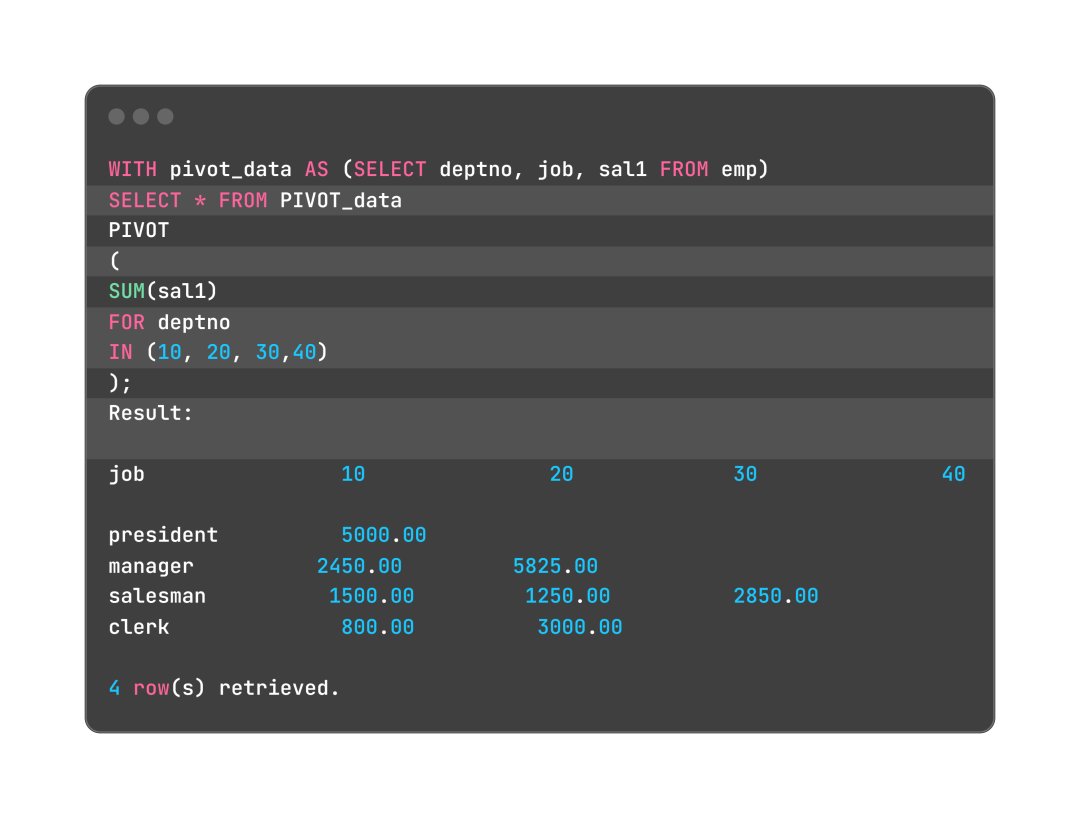Select the SUM function name
The height and width of the screenshot is (818, 1080).
tap(127, 291)
